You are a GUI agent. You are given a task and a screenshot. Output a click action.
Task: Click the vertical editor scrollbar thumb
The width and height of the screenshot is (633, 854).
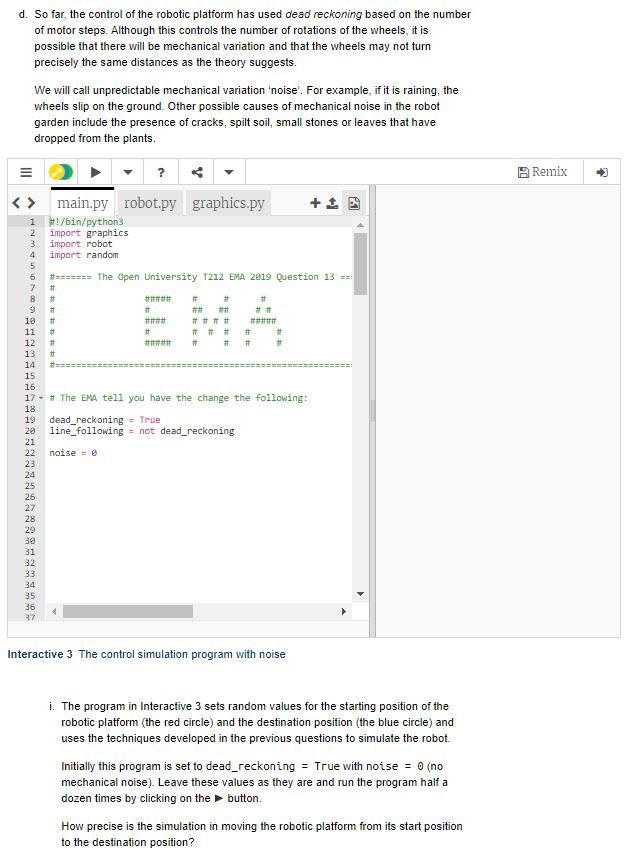(x=360, y=264)
